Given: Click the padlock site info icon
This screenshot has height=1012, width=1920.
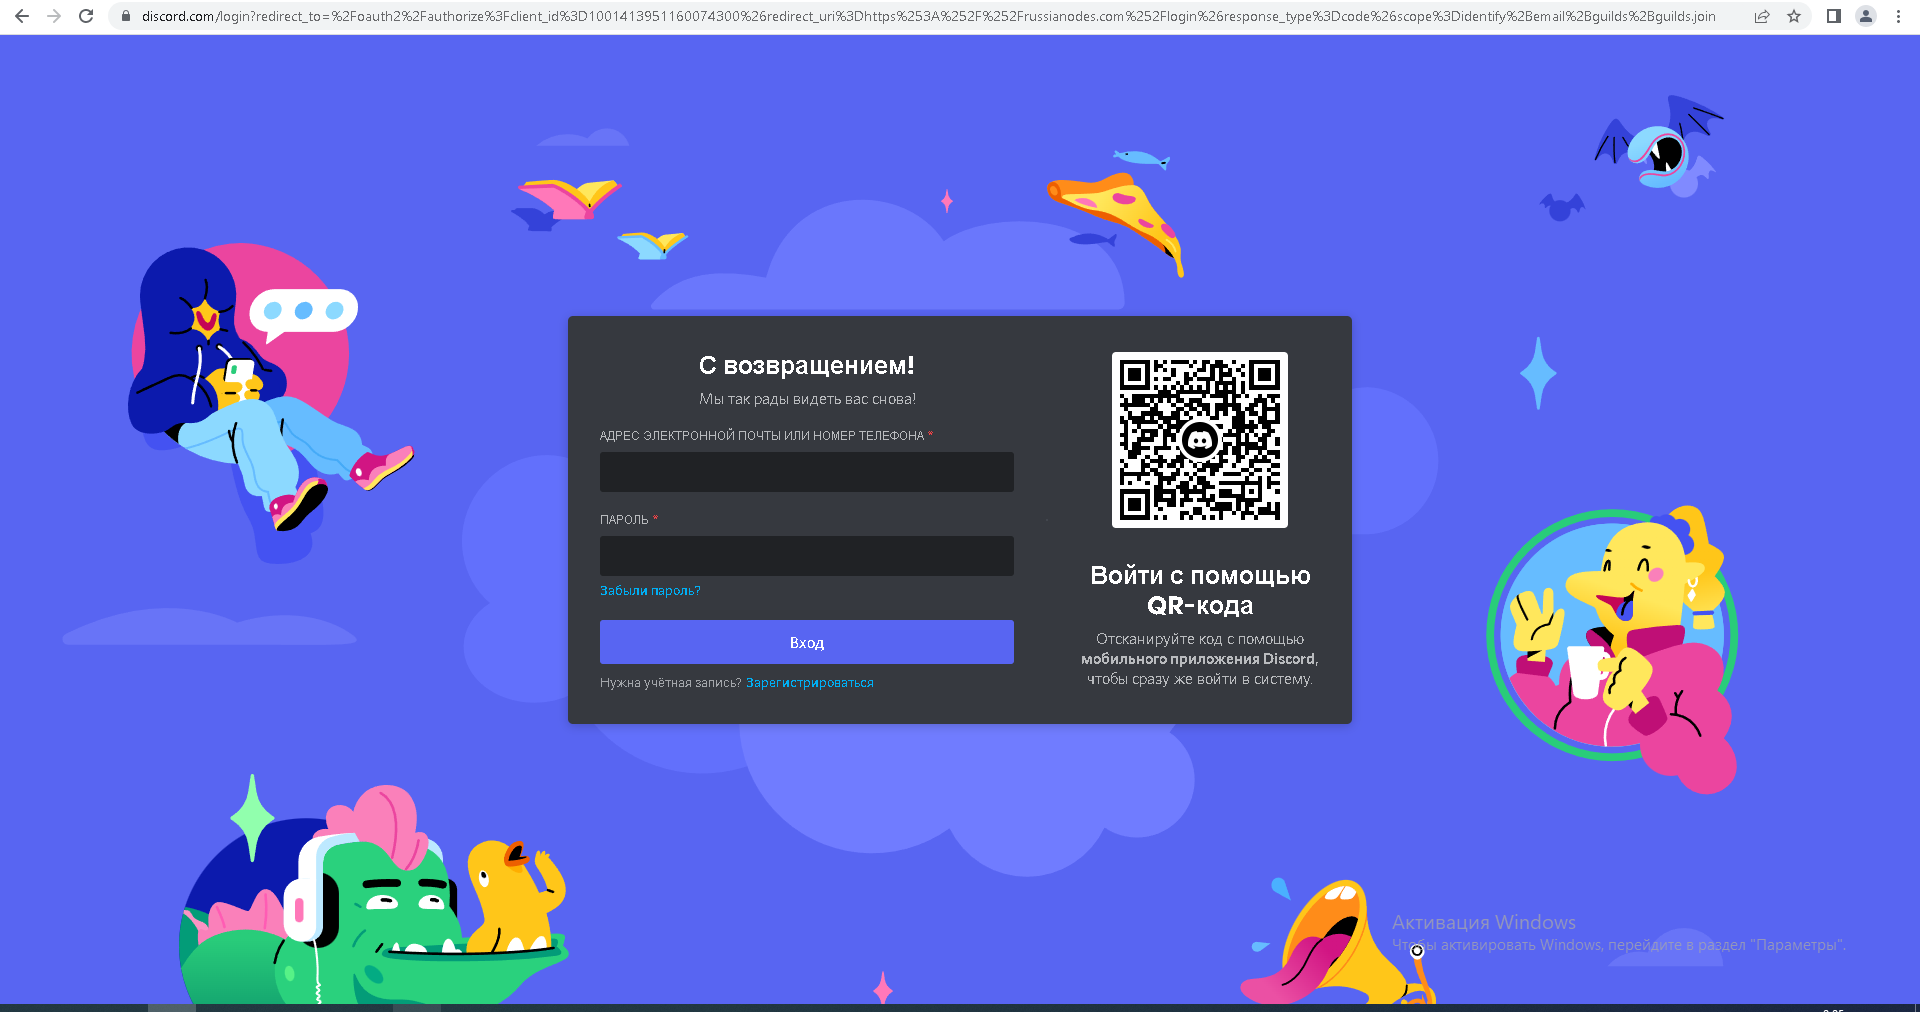Looking at the screenshot, I should pyautogui.click(x=126, y=16).
